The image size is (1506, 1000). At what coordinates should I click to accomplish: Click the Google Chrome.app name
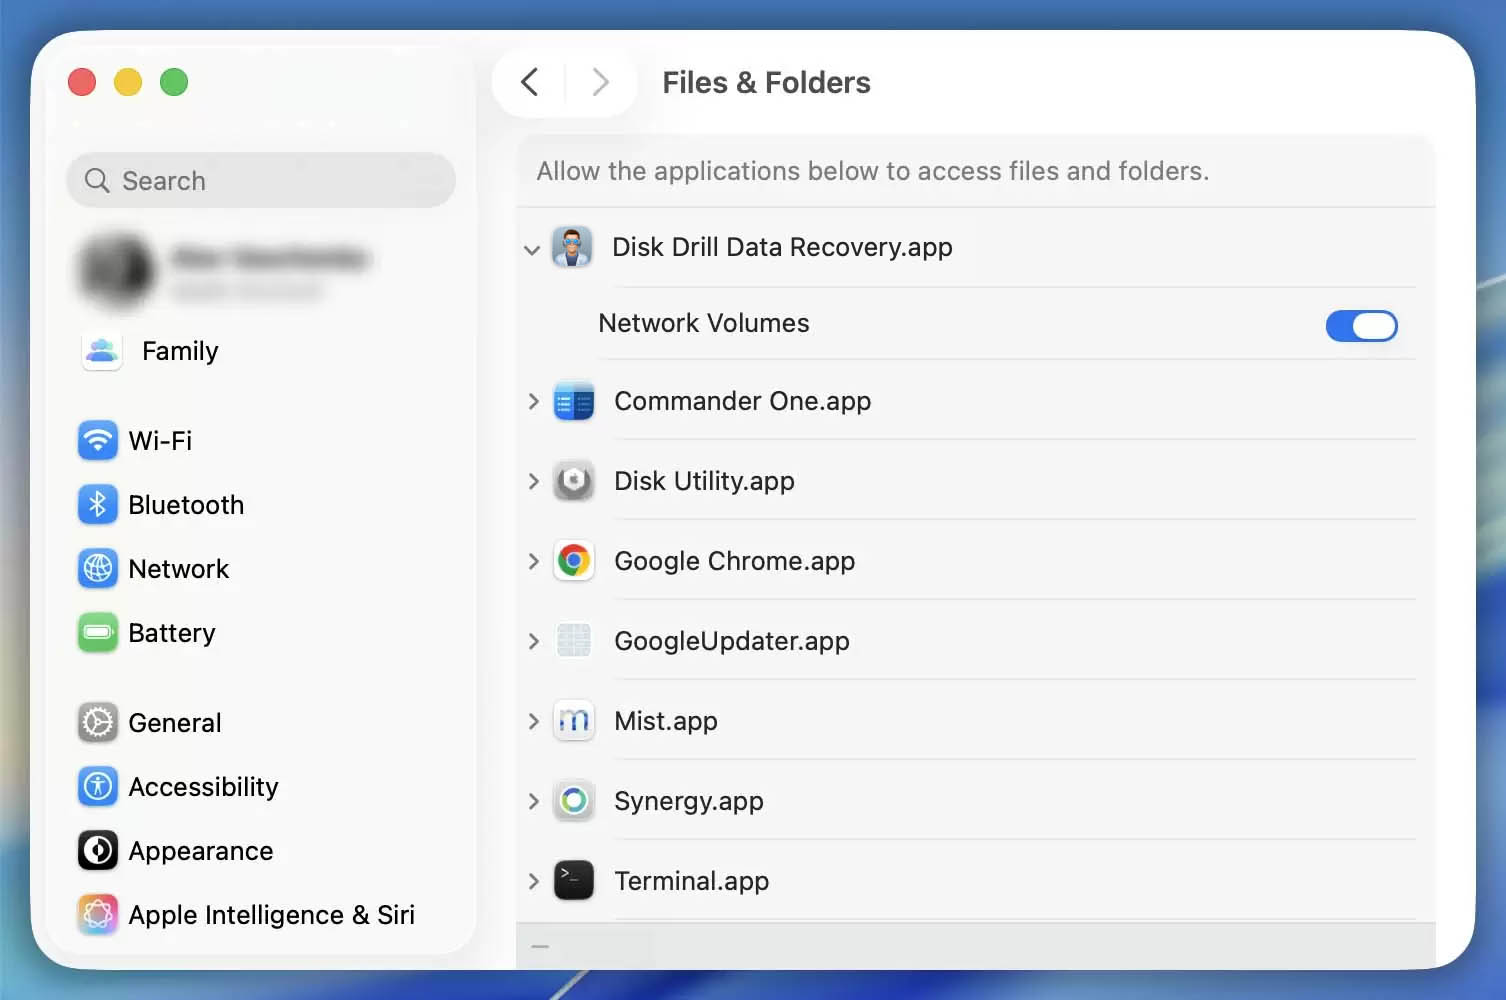[735, 561]
